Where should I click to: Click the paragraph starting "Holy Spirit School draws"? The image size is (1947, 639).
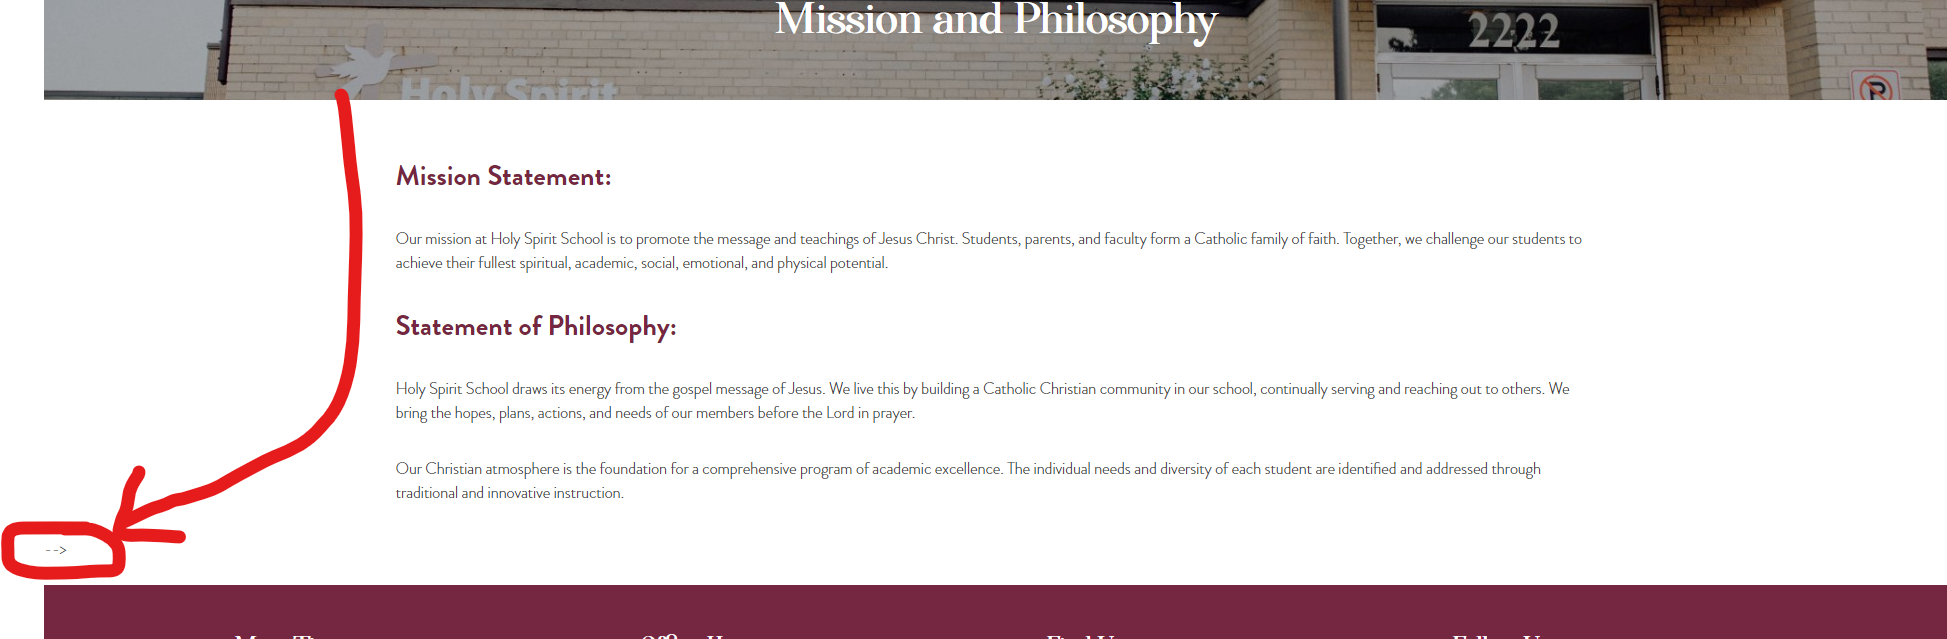click(x=982, y=401)
